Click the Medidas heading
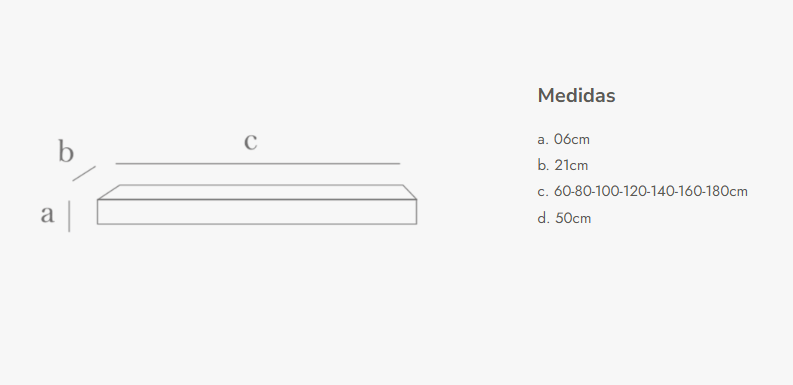The image size is (793, 385). [576, 96]
